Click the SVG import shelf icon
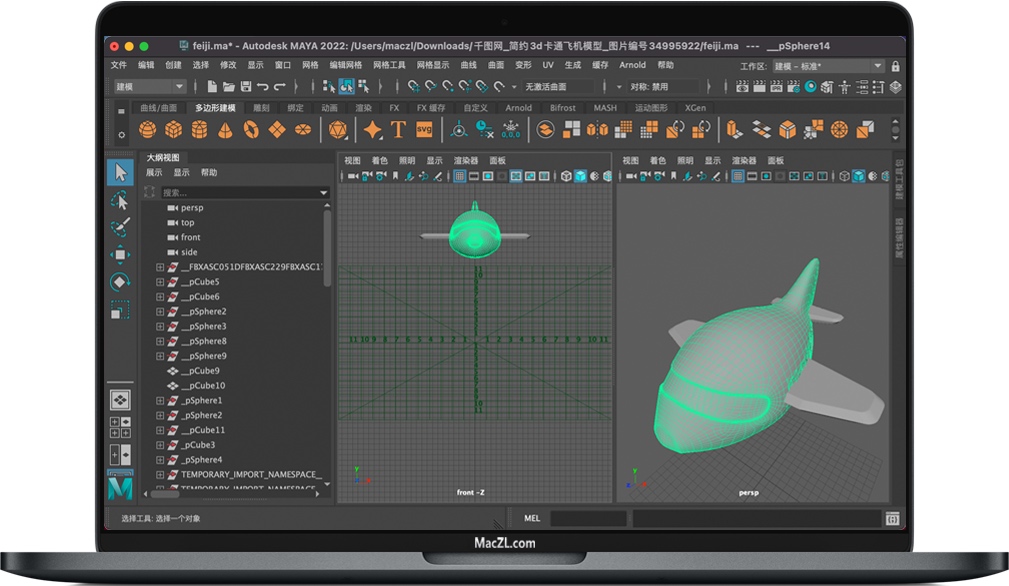 (x=424, y=130)
